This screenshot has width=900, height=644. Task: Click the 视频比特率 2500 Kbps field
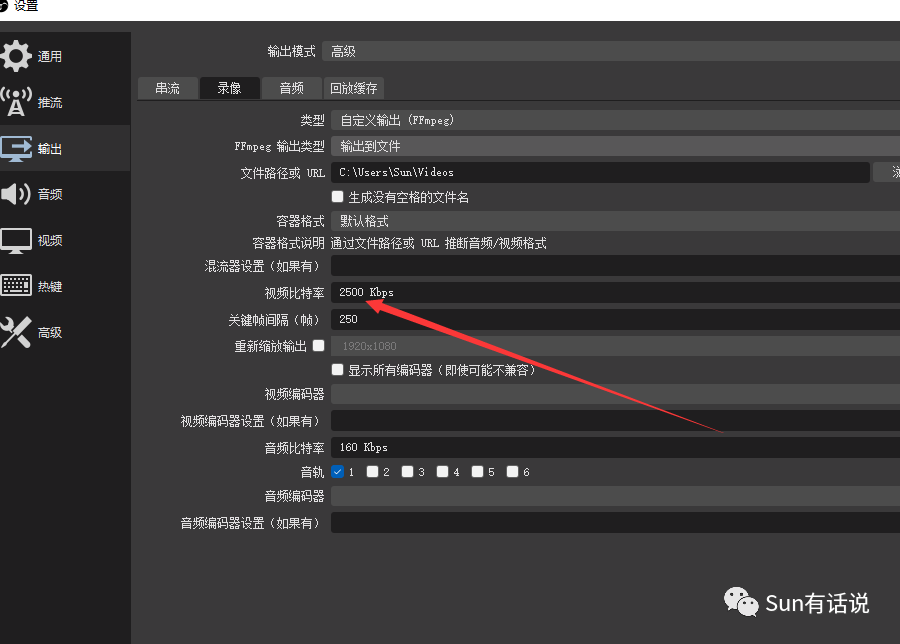coord(615,292)
